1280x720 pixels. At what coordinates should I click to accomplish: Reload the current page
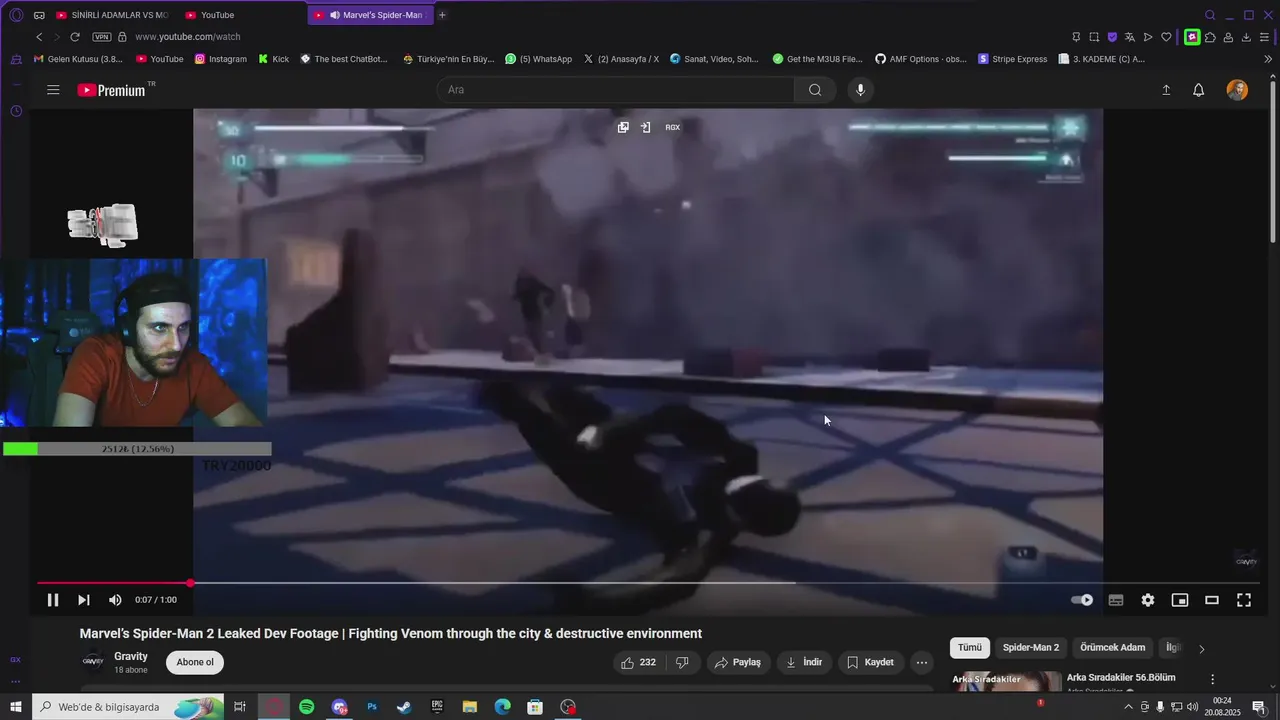coord(74,37)
